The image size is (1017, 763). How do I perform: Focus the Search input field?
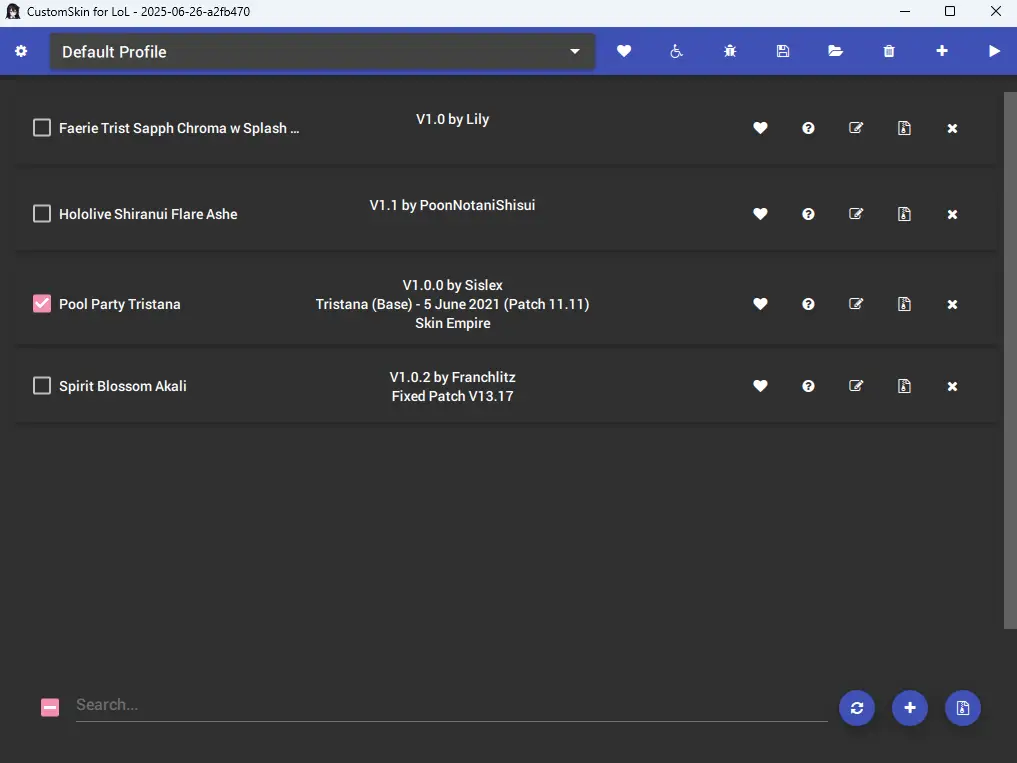tap(451, 705)
